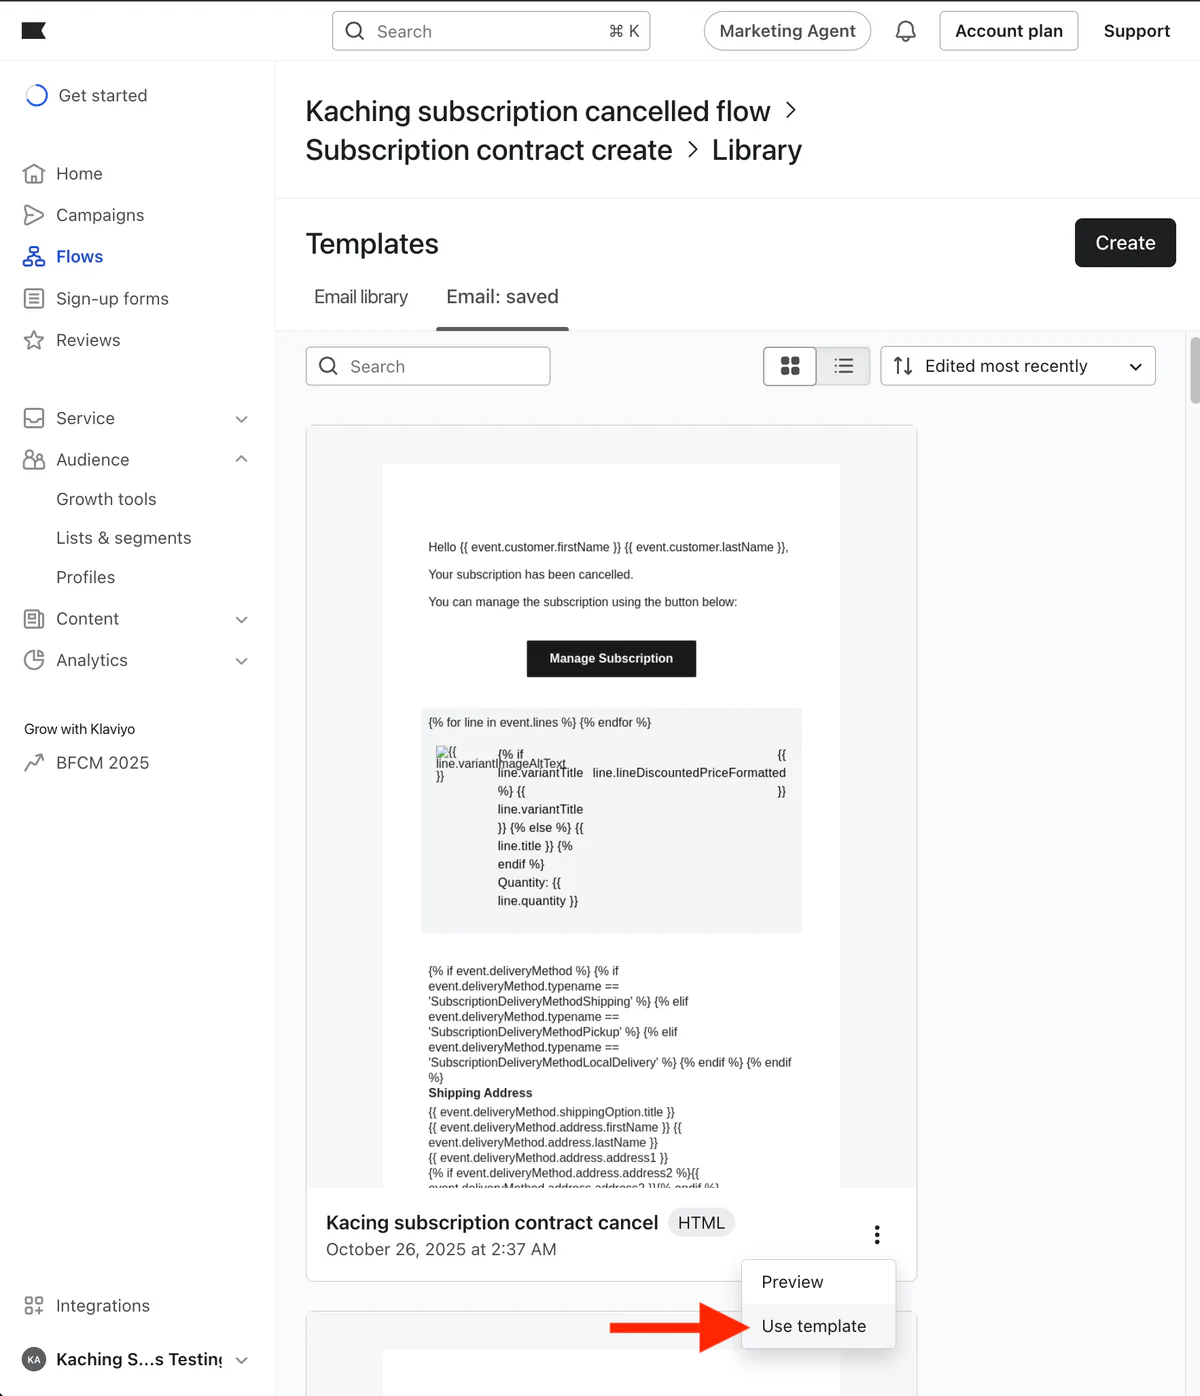Open BFCM 2025 label link
This screenshot has height=1396, width=1200.
pyautogui.click(x=103, y=763)
